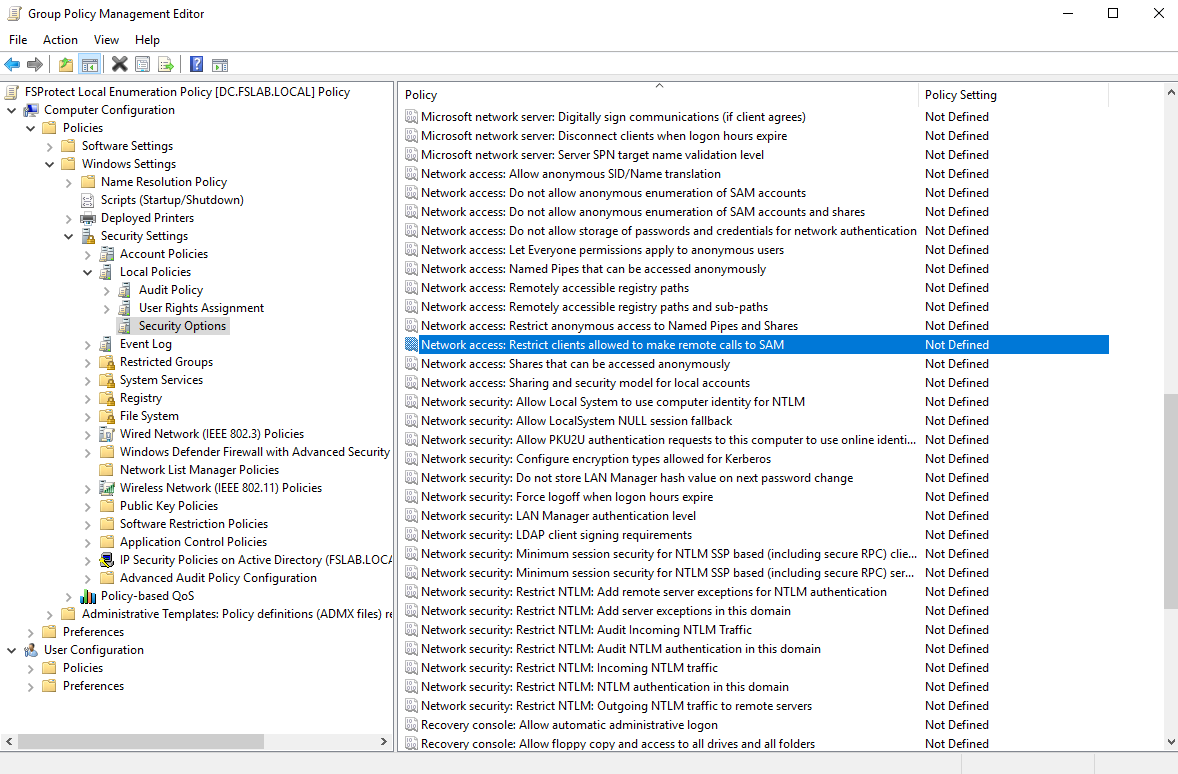Viewport: 1178px width, 774px height.
Task: Expand the Account Policies tree node
Action: (88, 254)
